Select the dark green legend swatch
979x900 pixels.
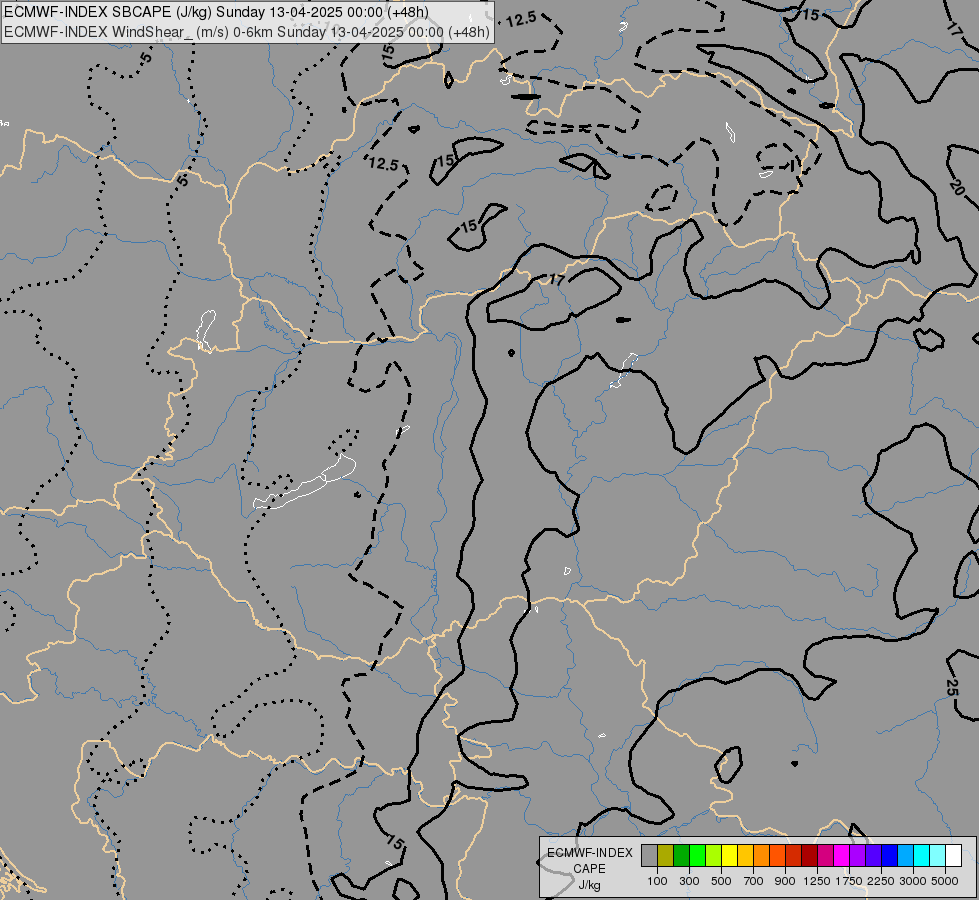(681, 856)
